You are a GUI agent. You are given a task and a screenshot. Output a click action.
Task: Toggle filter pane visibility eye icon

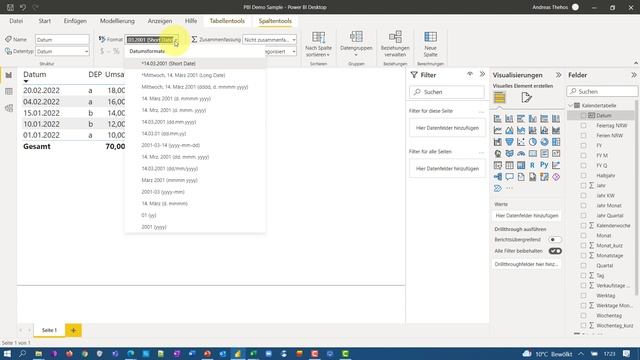[470, 74]
